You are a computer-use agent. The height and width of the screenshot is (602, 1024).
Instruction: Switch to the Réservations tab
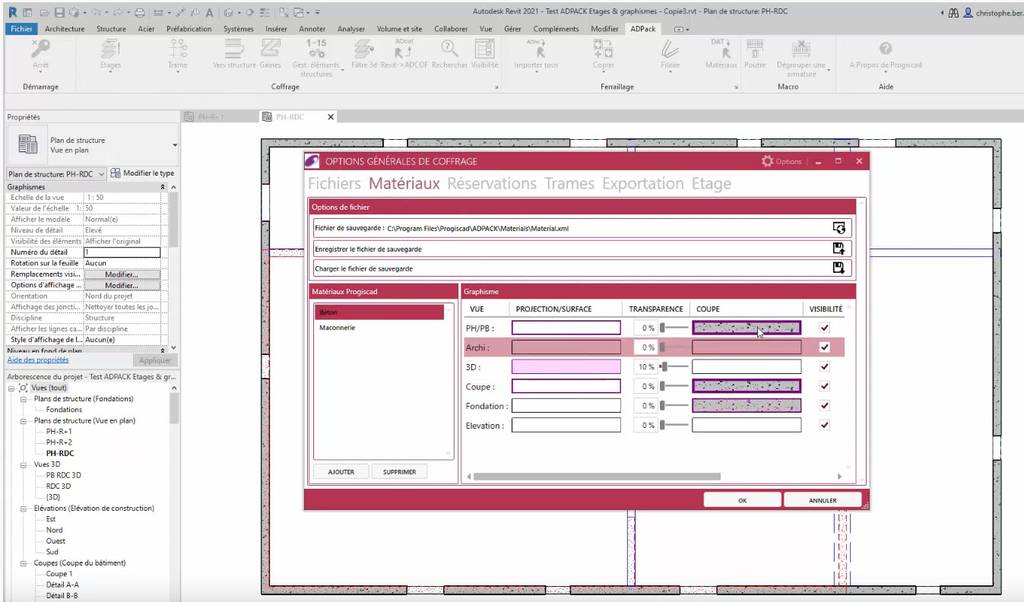[x=491, y=184]
